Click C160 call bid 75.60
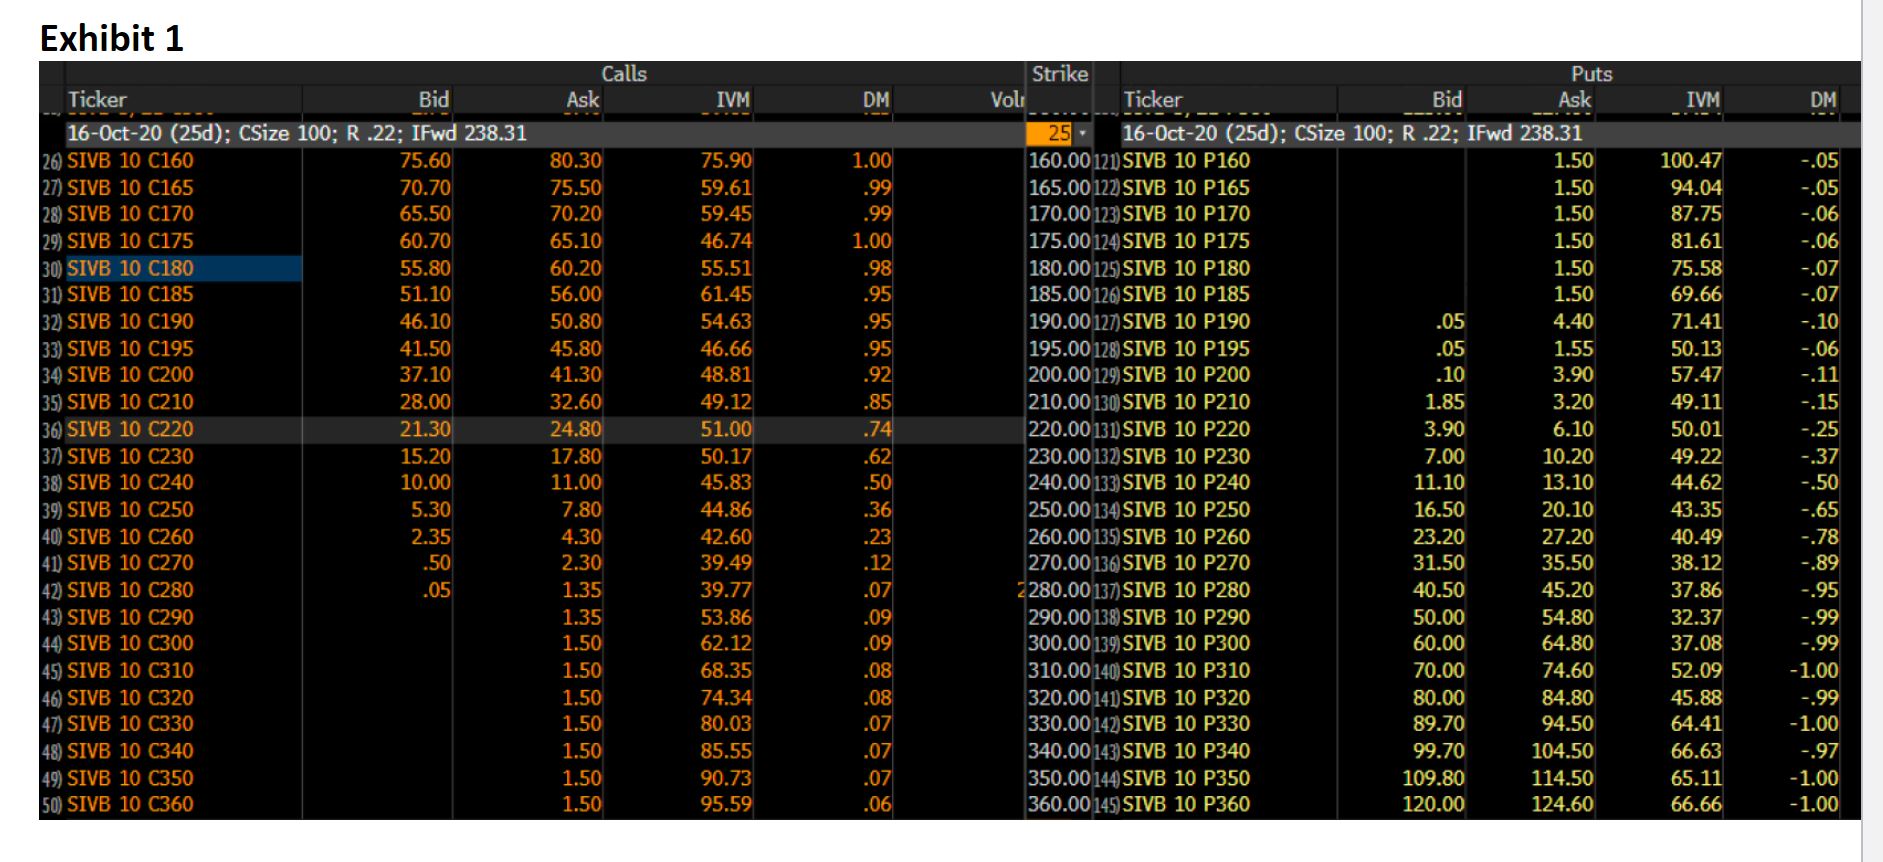 (425, 161)
